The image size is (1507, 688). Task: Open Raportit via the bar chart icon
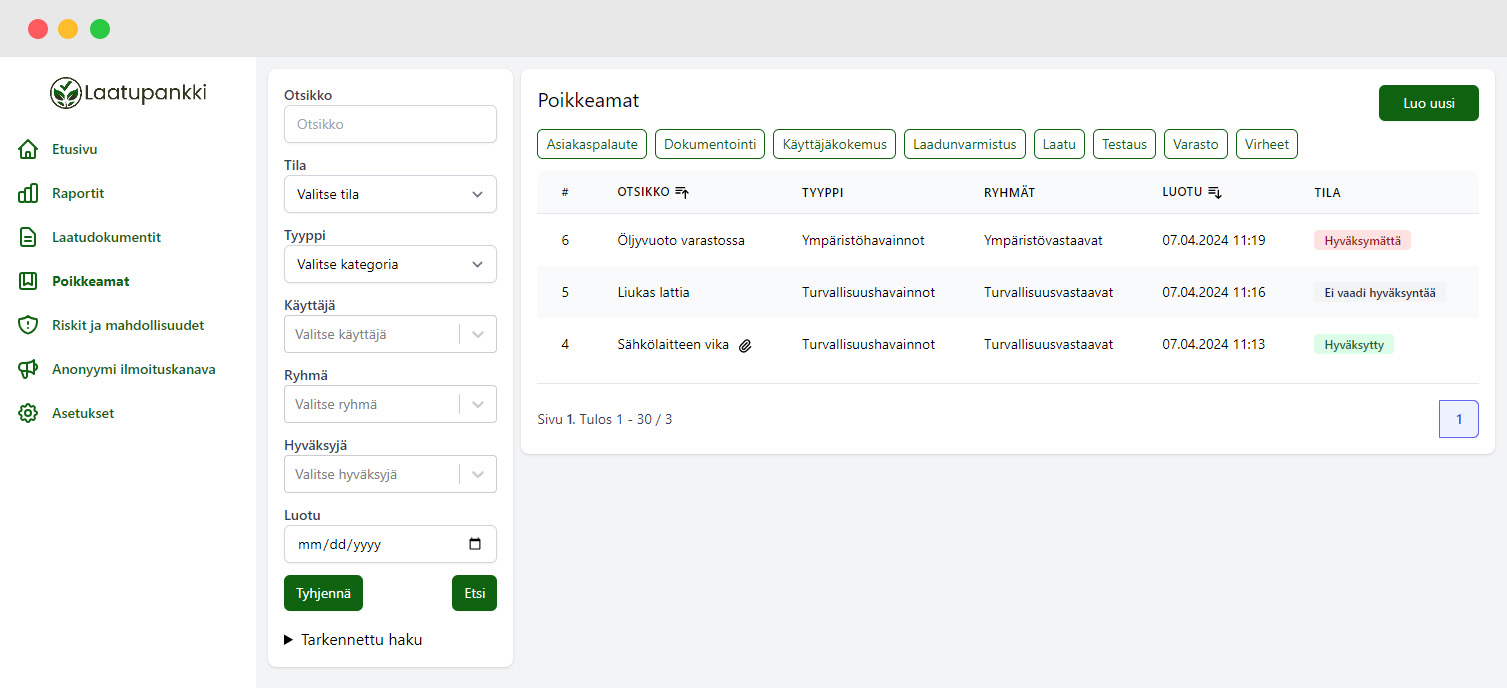28,194
